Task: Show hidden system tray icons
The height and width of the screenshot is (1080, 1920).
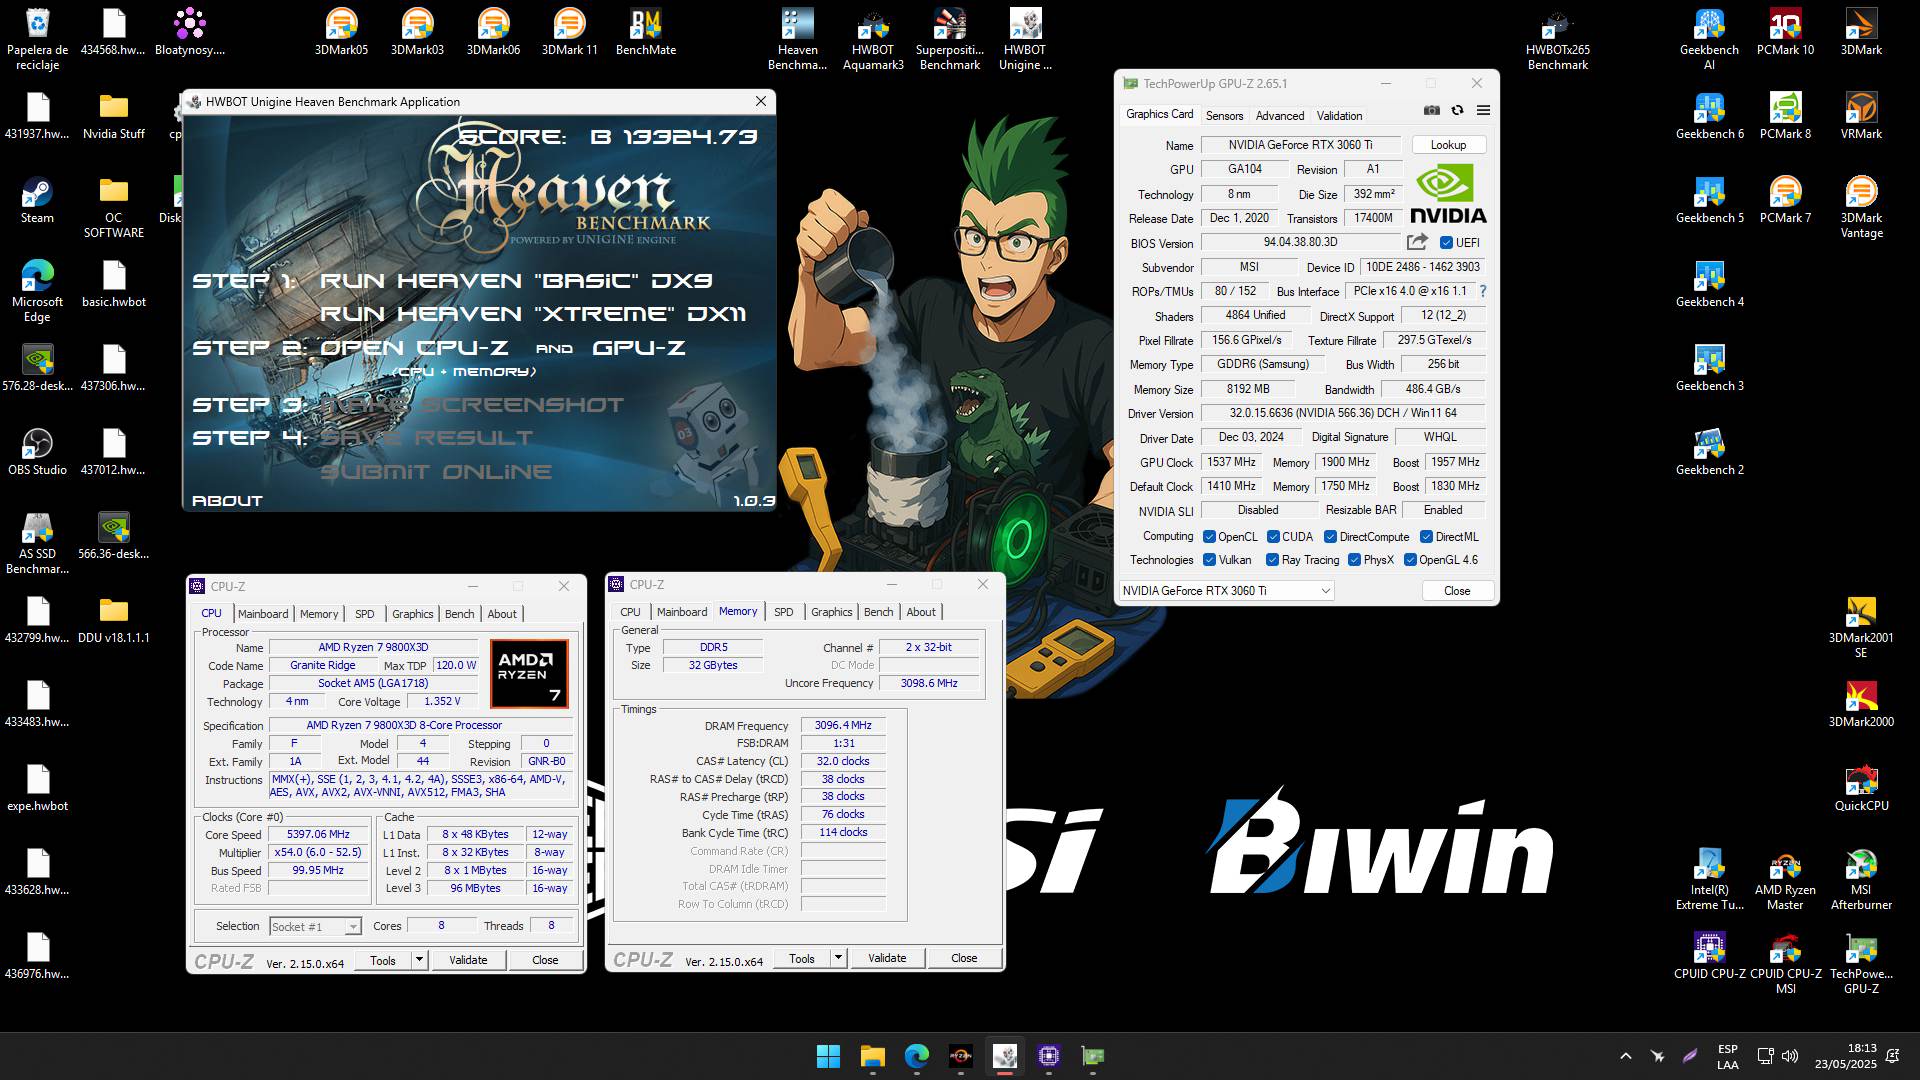Action: (x=1625, y=1056)
